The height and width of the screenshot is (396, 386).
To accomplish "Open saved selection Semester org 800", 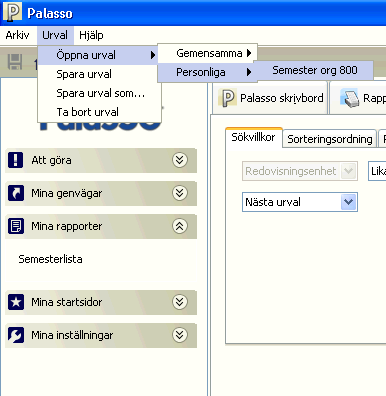I will [x=314, y=70].
